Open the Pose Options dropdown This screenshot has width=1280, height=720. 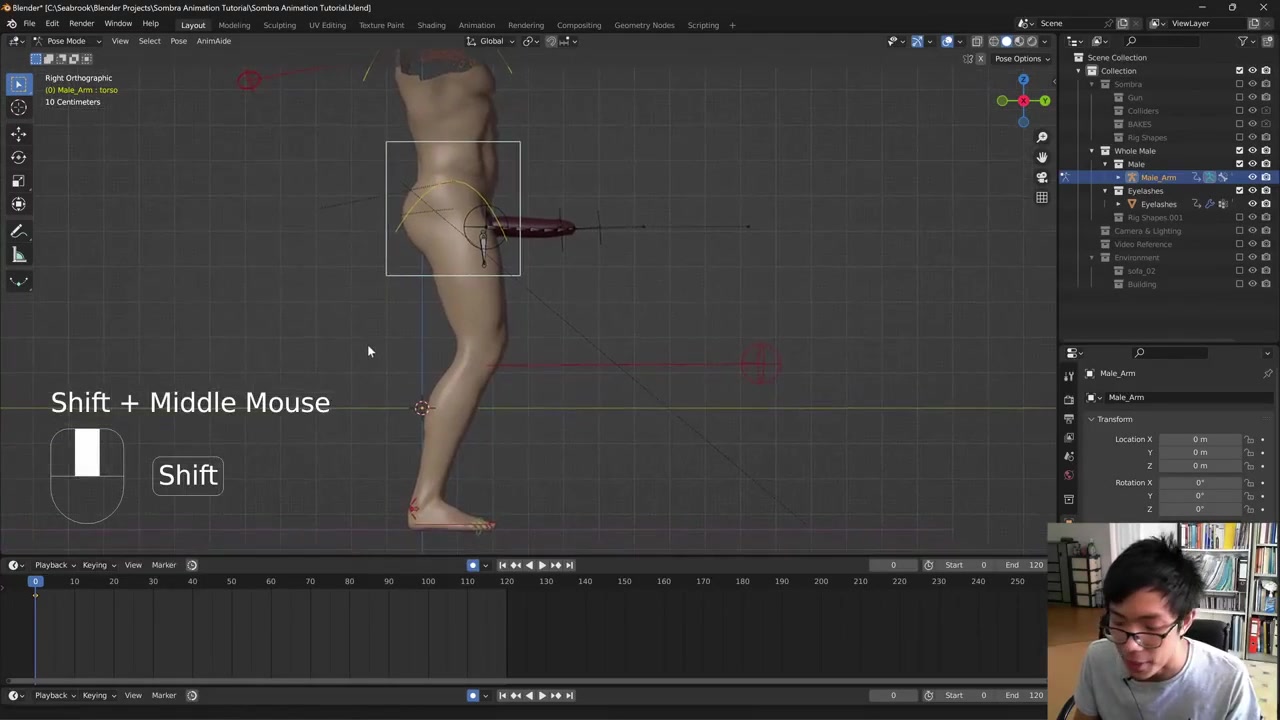(x=1021, y=59)
